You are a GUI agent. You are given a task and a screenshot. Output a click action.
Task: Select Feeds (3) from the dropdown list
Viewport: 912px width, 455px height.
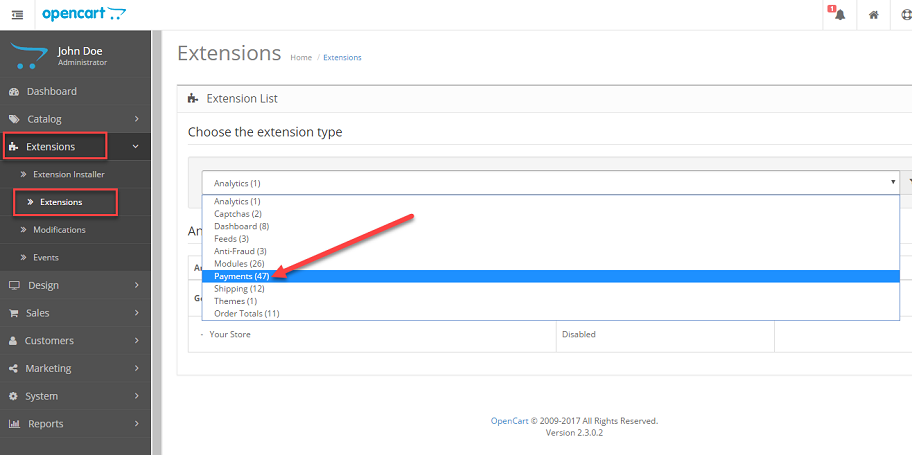pyautogui.click(x=550, y=239)
